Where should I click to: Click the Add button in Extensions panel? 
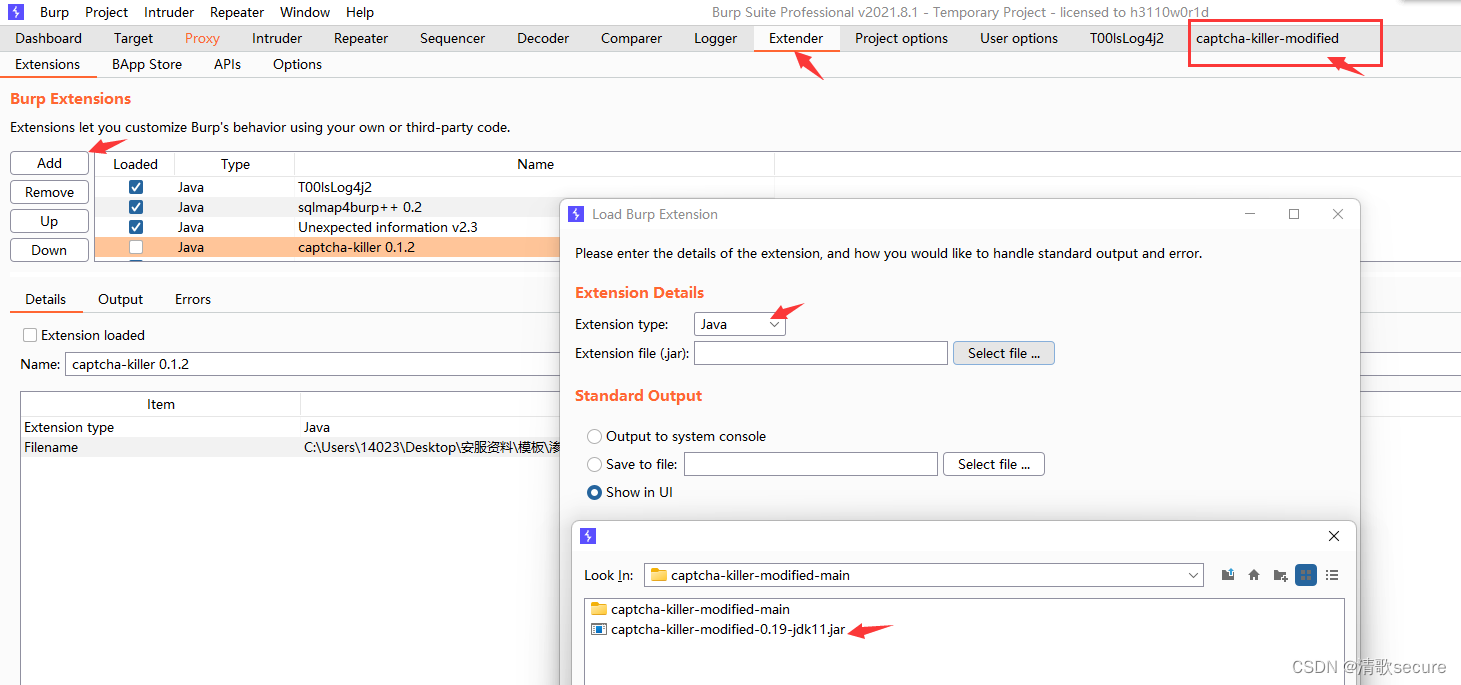[48, 162]
